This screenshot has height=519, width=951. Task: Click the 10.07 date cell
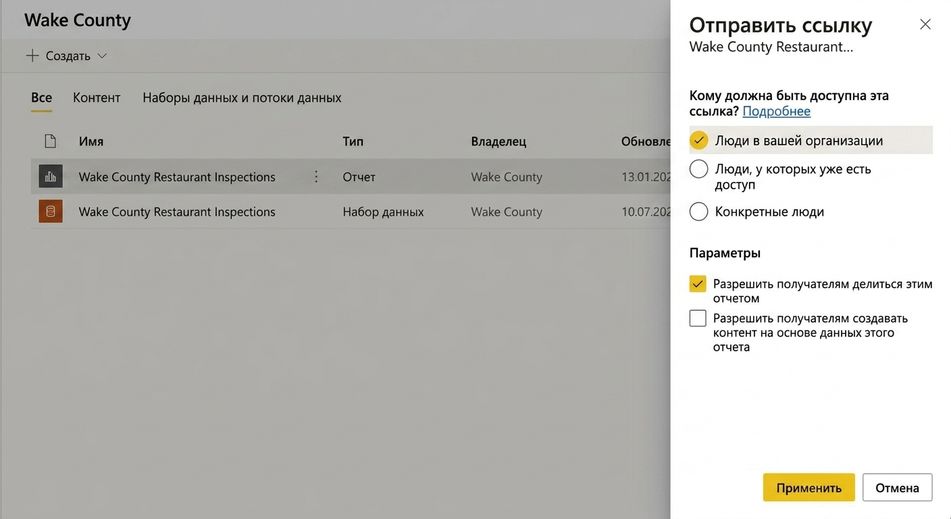pos(646,212)
